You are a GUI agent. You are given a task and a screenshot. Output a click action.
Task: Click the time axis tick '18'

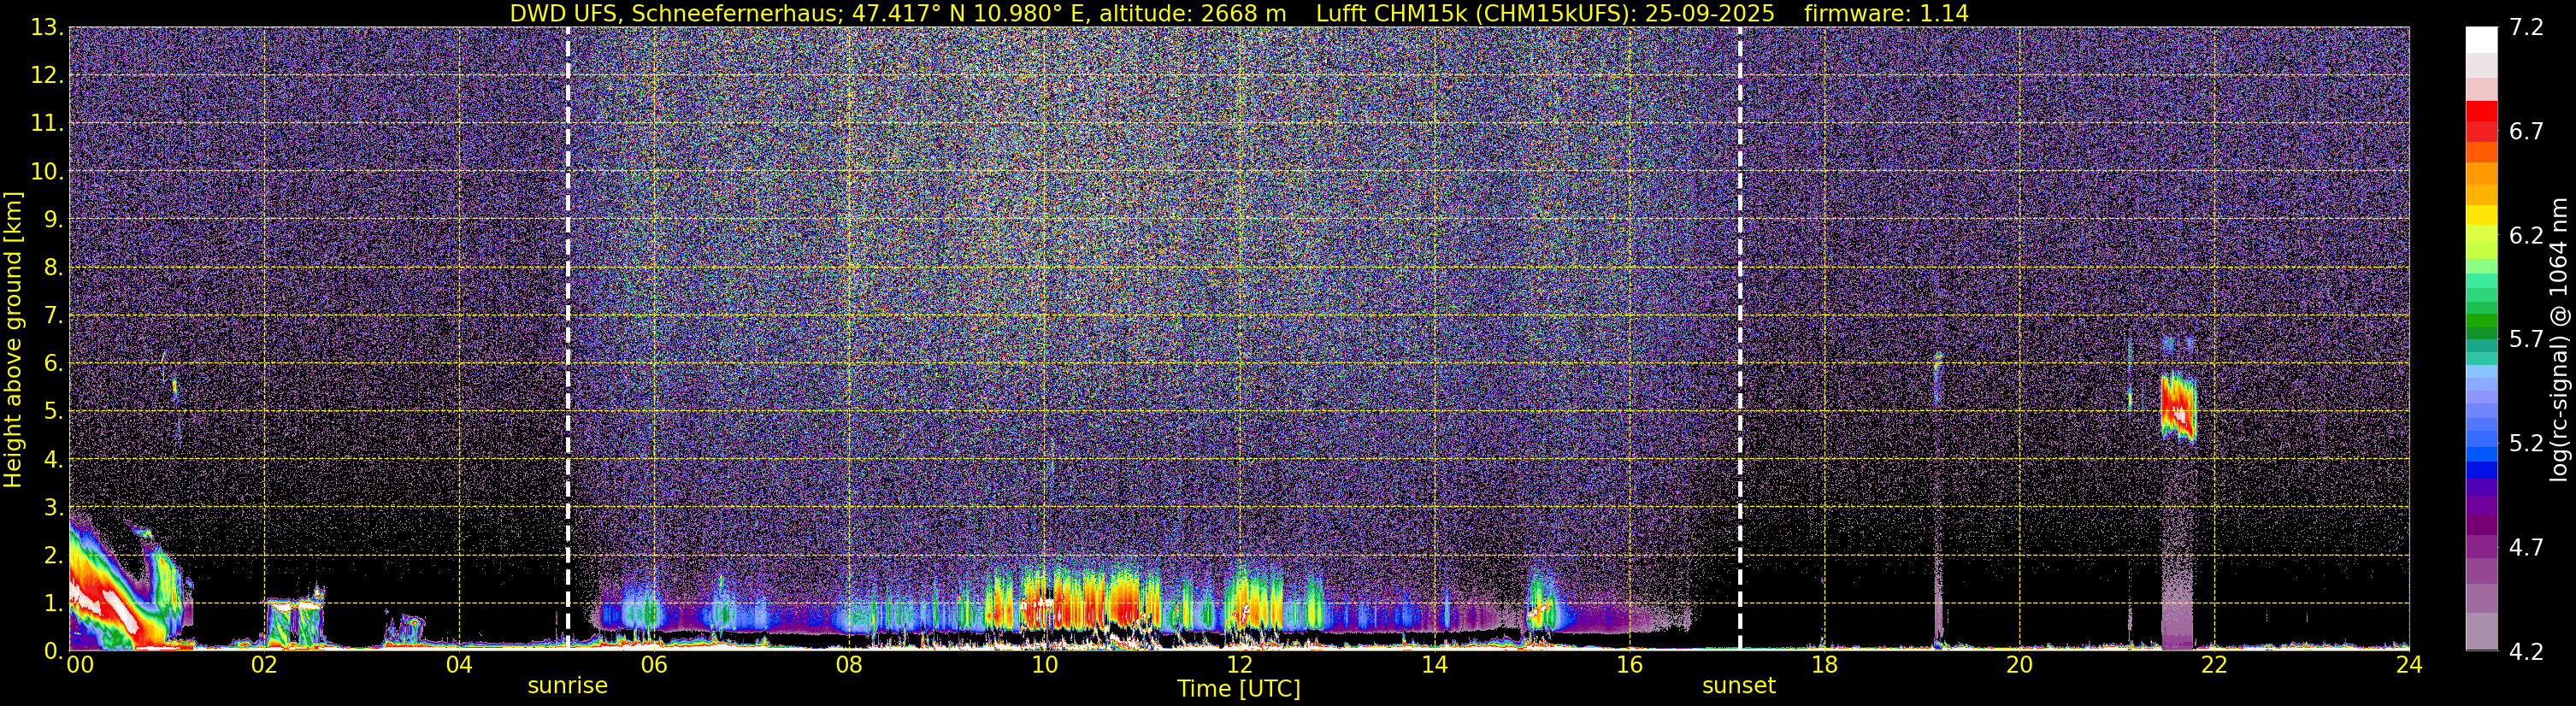(x=1824, y=665)
